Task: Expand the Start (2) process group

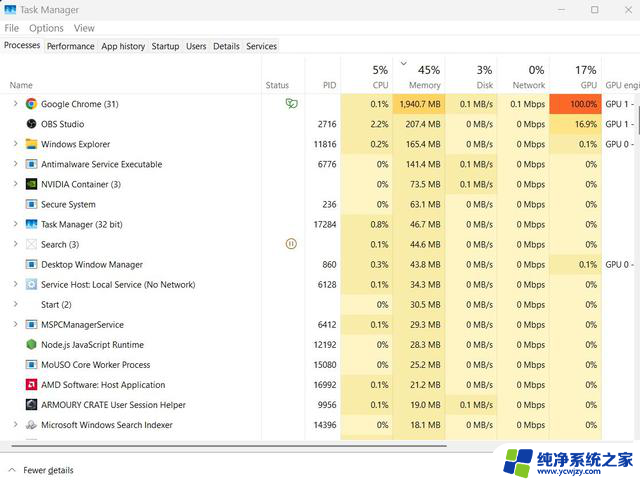Action: [x=15, y=304]
